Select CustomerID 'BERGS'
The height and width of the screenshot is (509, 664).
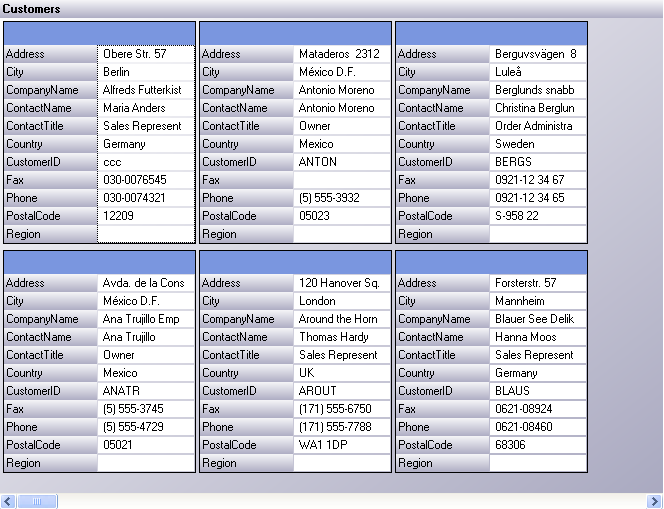pos(538,162)
